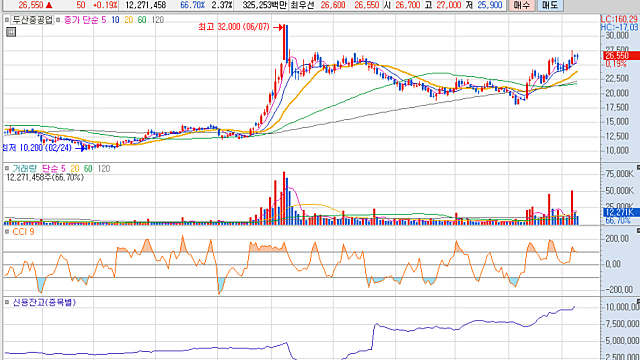Click the 325,253백만 trading value
The height and width of the screenshot is (360, 640).
264,5
